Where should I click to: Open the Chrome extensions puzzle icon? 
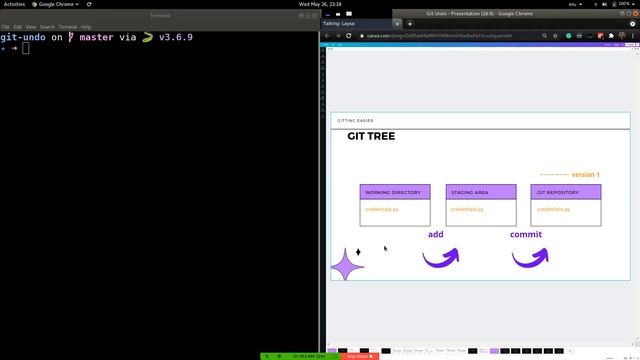611,36
